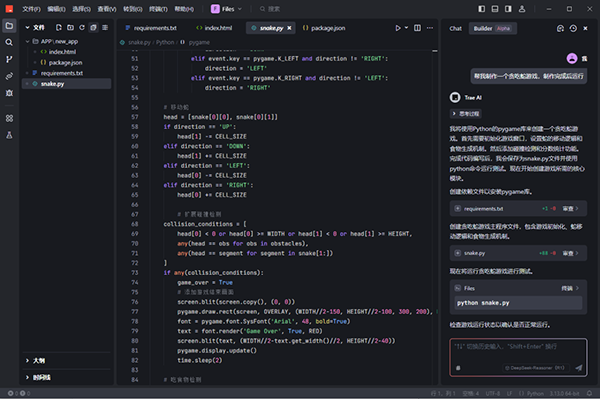Click the 3.13.0 64-bit interpreter selector
This screenshot has width=600, height=399.
point(564,393)
